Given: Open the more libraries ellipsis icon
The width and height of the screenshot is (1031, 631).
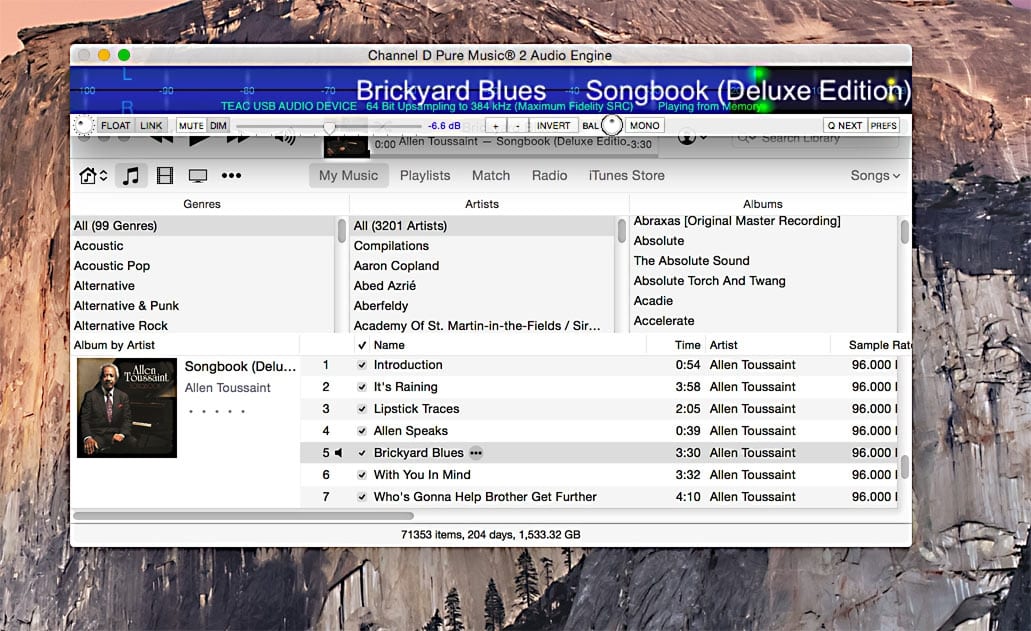Looking at the screenshot, I should coord(231,175).
